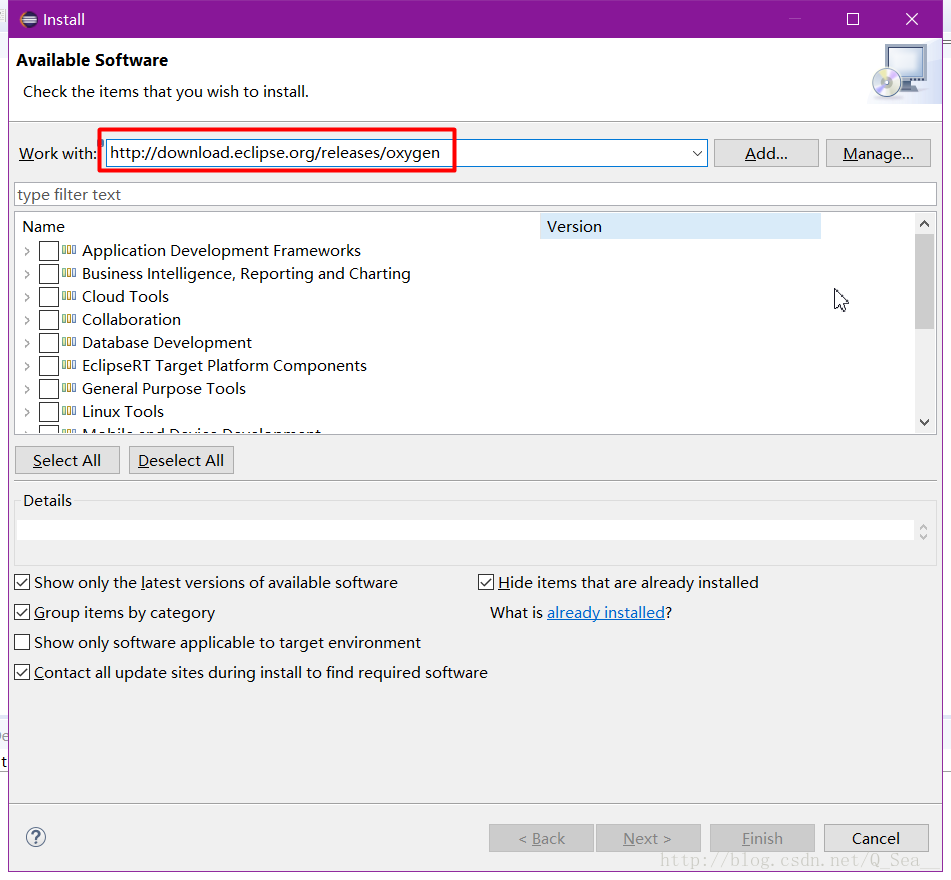Click the category icon beside General Purpose Tools
The width and height of the screenshot is (951, 880).
[x=69, y=388]
